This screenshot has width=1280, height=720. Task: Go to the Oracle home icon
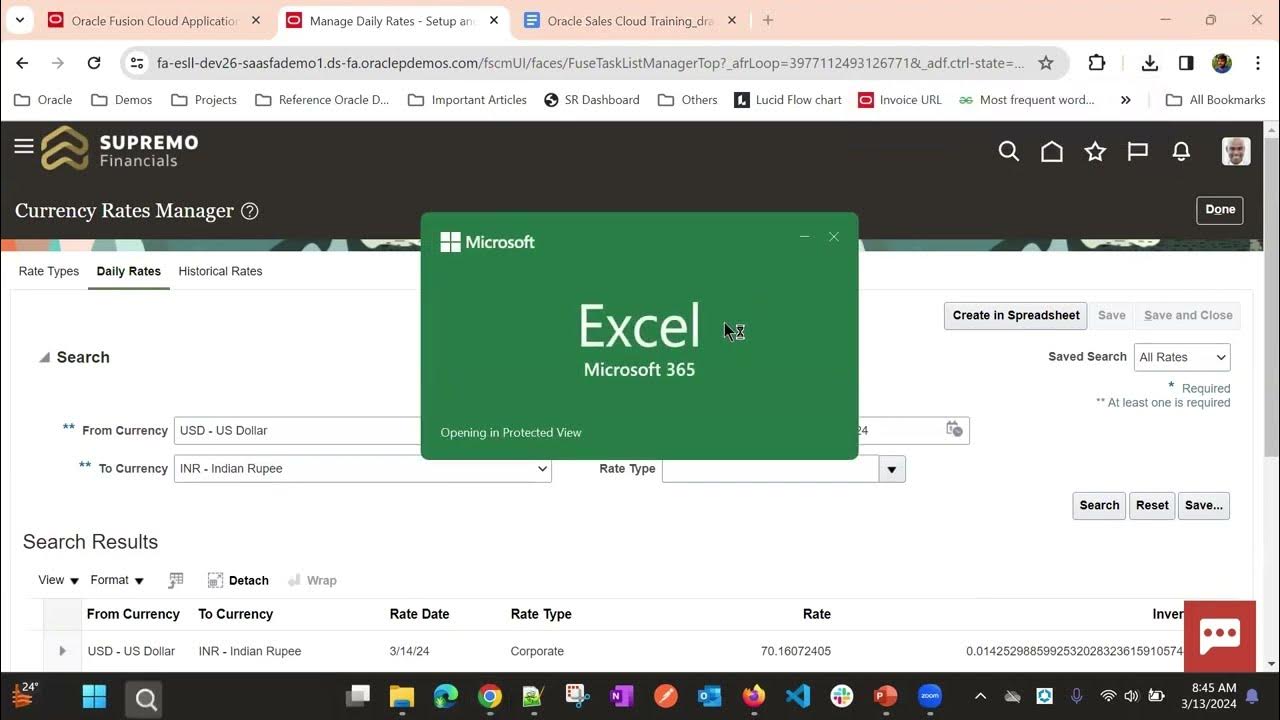(1052, 151)
